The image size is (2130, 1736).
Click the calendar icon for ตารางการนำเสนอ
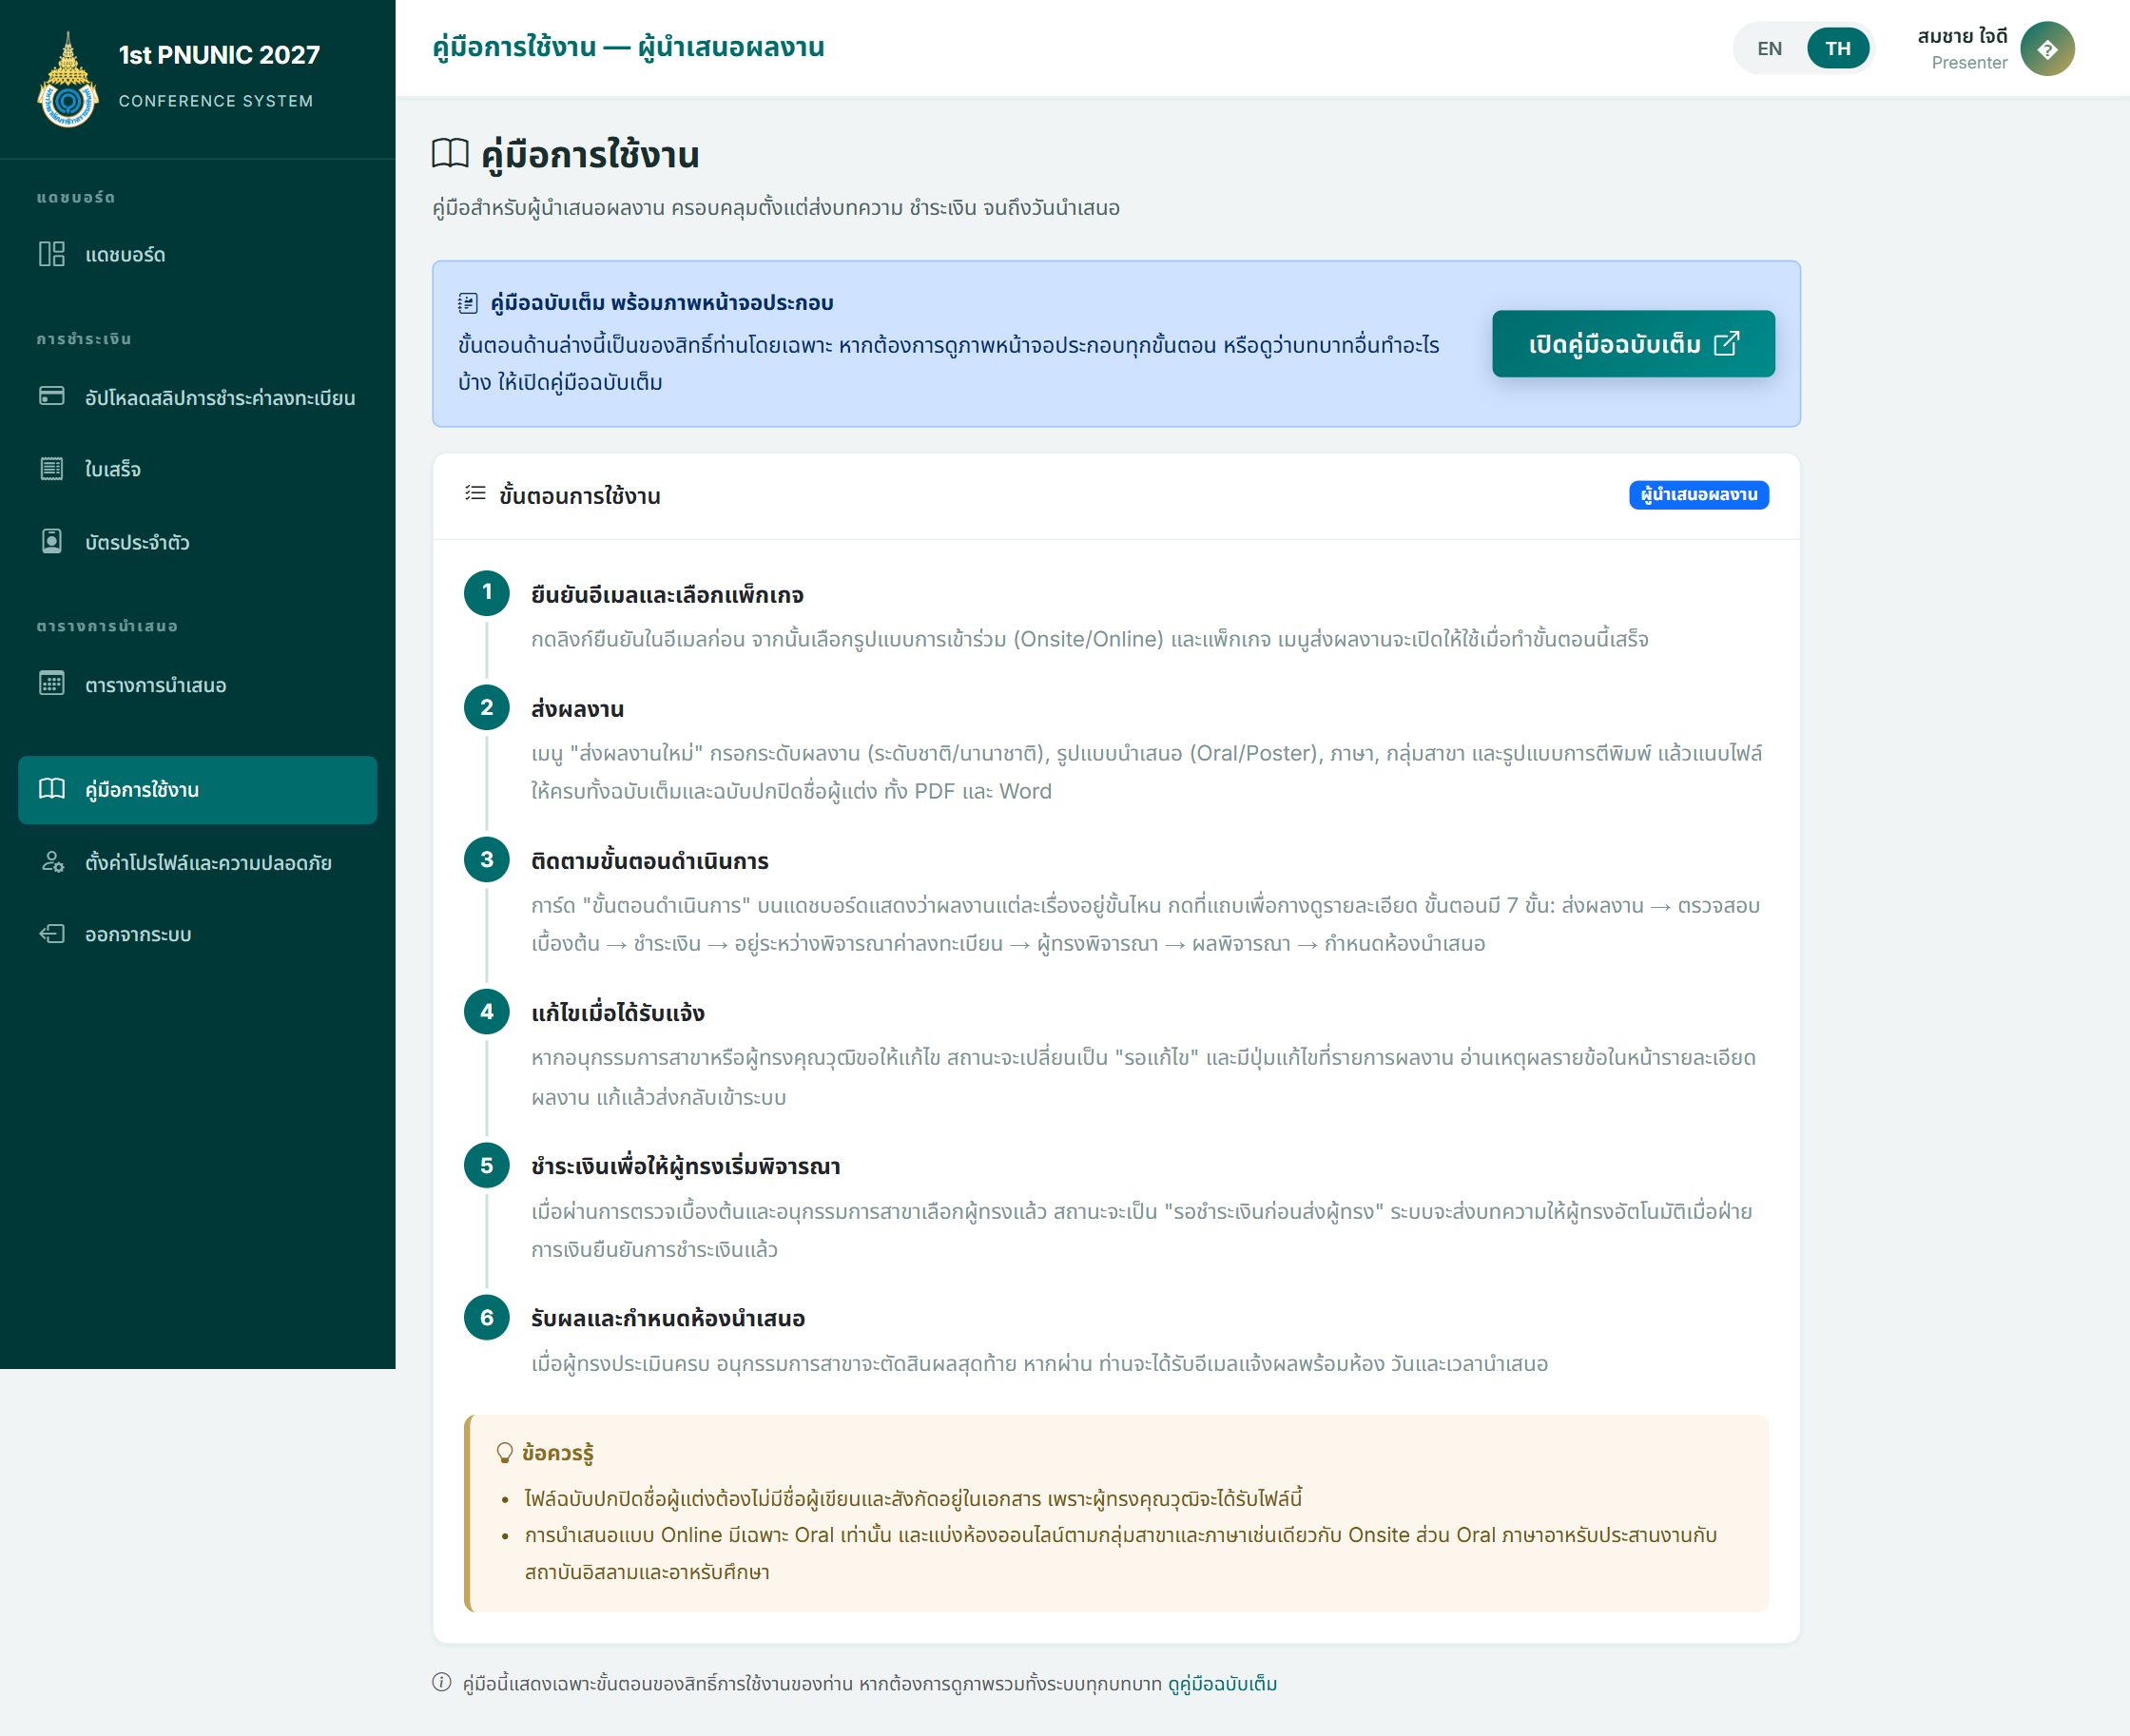click(x=52, y=684)
